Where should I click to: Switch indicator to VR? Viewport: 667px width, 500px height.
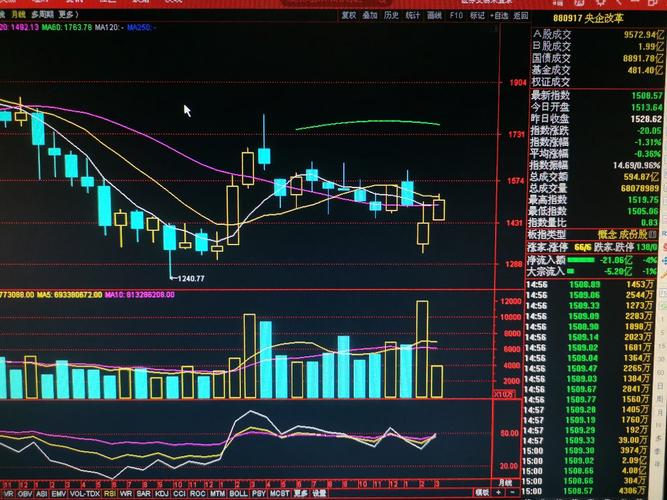(8, 494)
